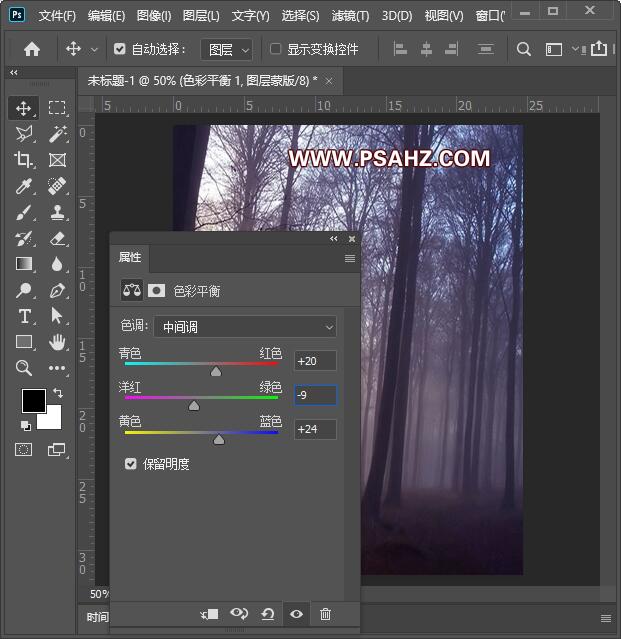The width and height of the screenshot is (621, 639).
Task: Select the Polygonal Lasso tool
Action: coord(24,134)
